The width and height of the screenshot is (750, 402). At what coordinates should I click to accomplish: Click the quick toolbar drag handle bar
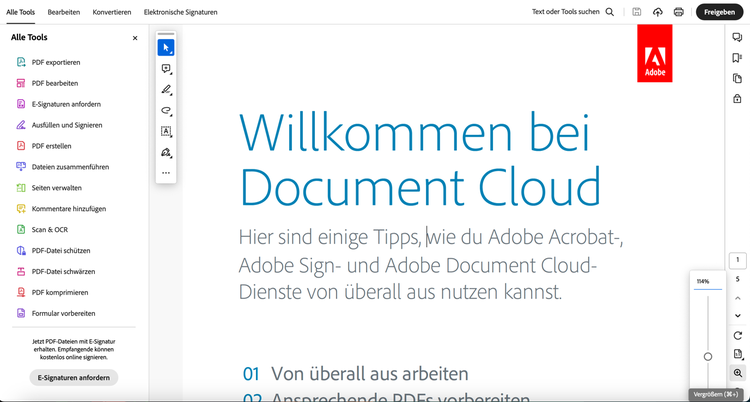pos(166,34)
